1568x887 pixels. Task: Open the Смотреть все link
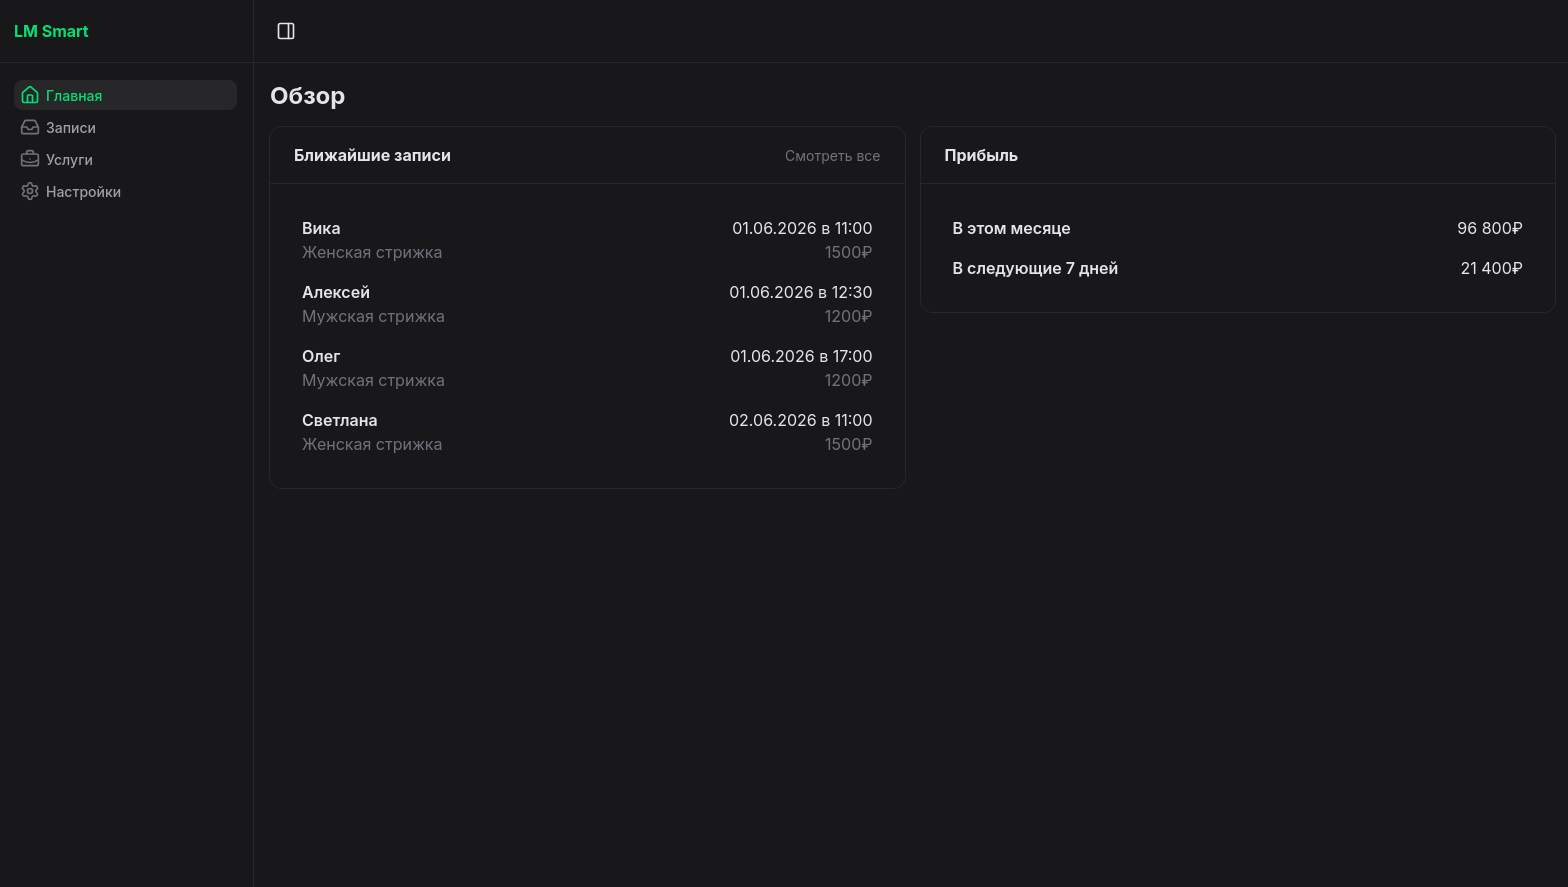pos(832,156)
